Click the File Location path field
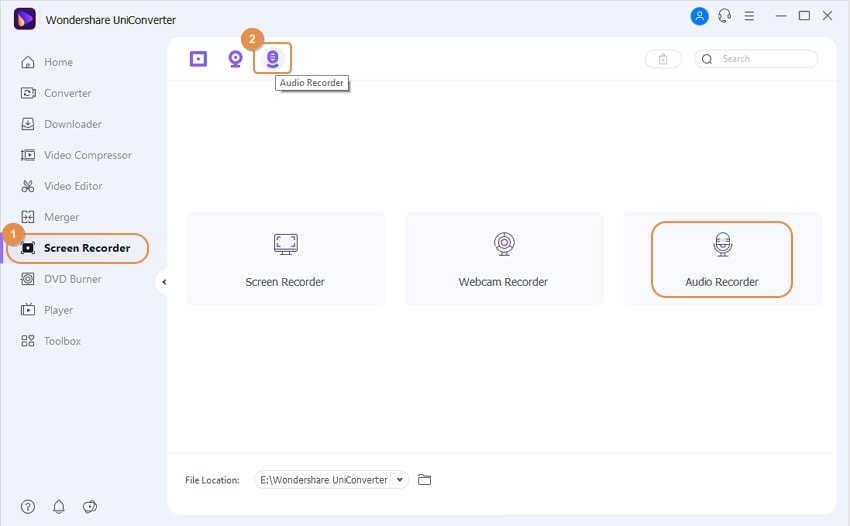Viewport: 850px width, 526px height. click(x=323, y=480)
